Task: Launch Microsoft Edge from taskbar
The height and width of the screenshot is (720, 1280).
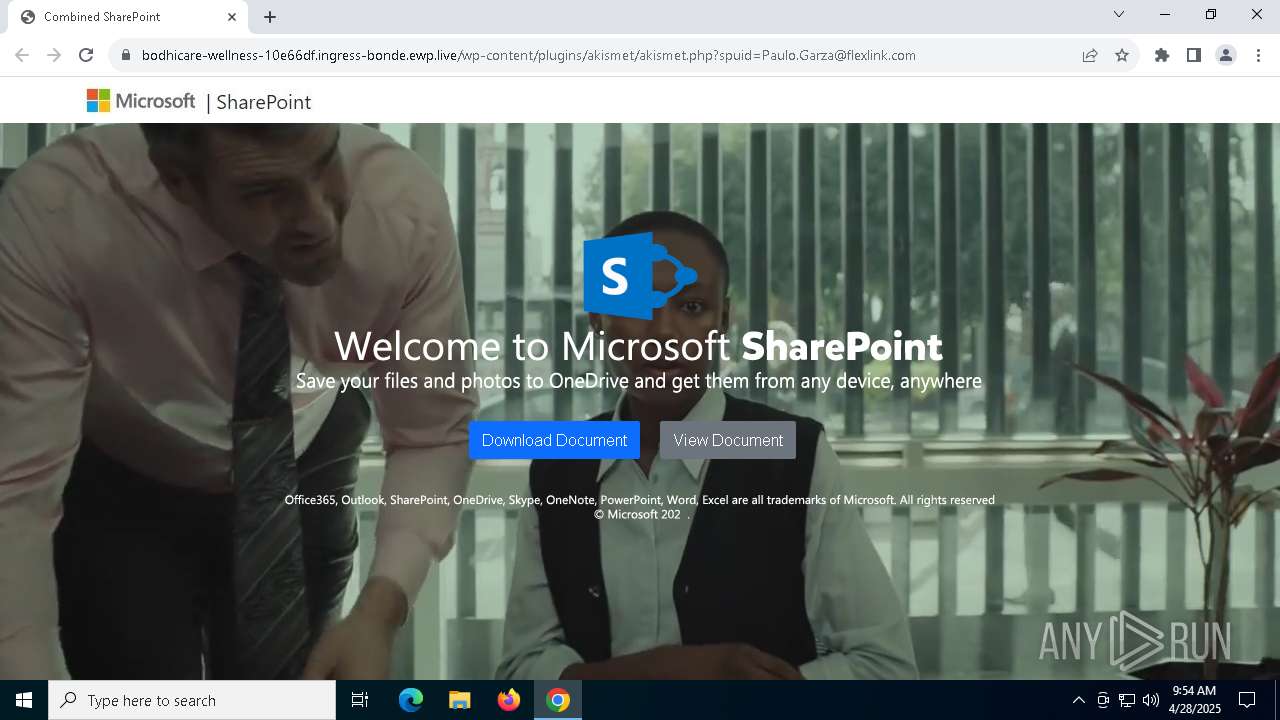Action: [411, 700]
